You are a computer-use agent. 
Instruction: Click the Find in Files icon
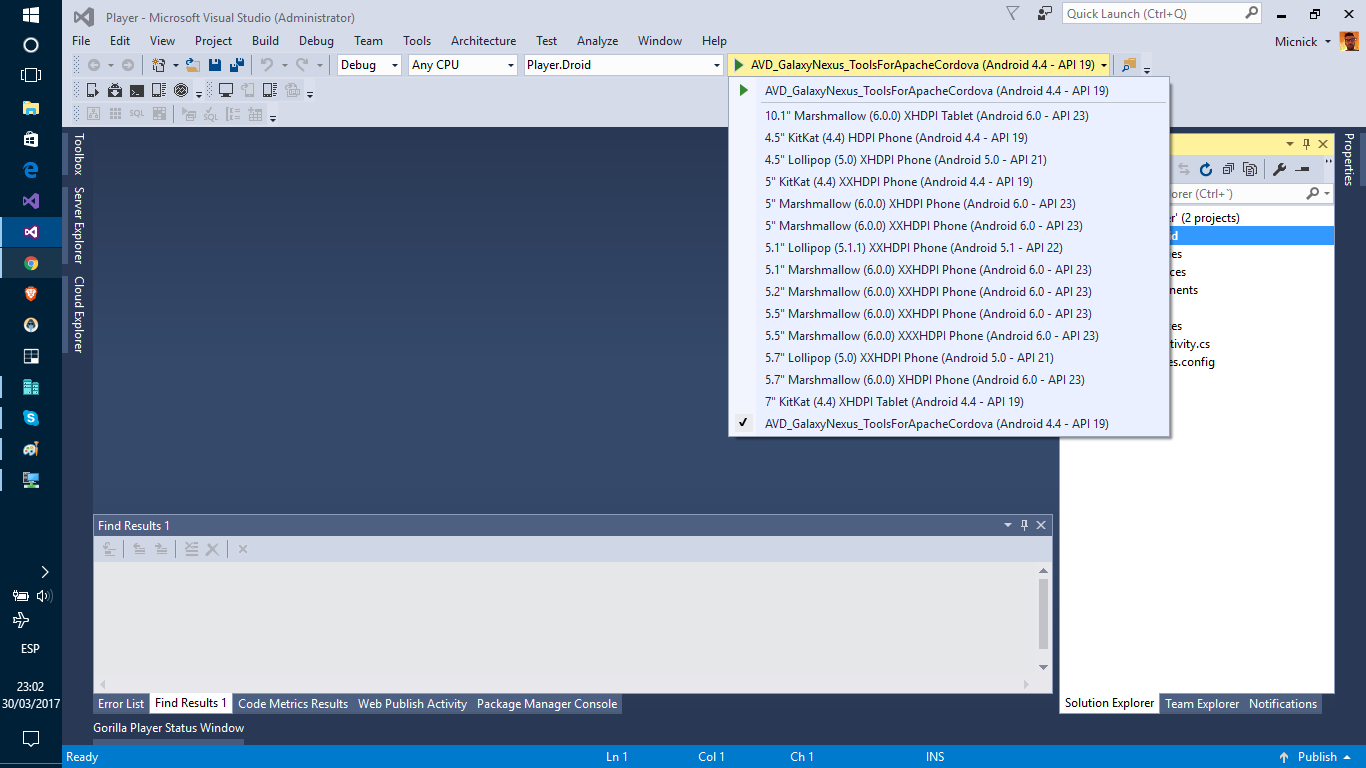1128,65
